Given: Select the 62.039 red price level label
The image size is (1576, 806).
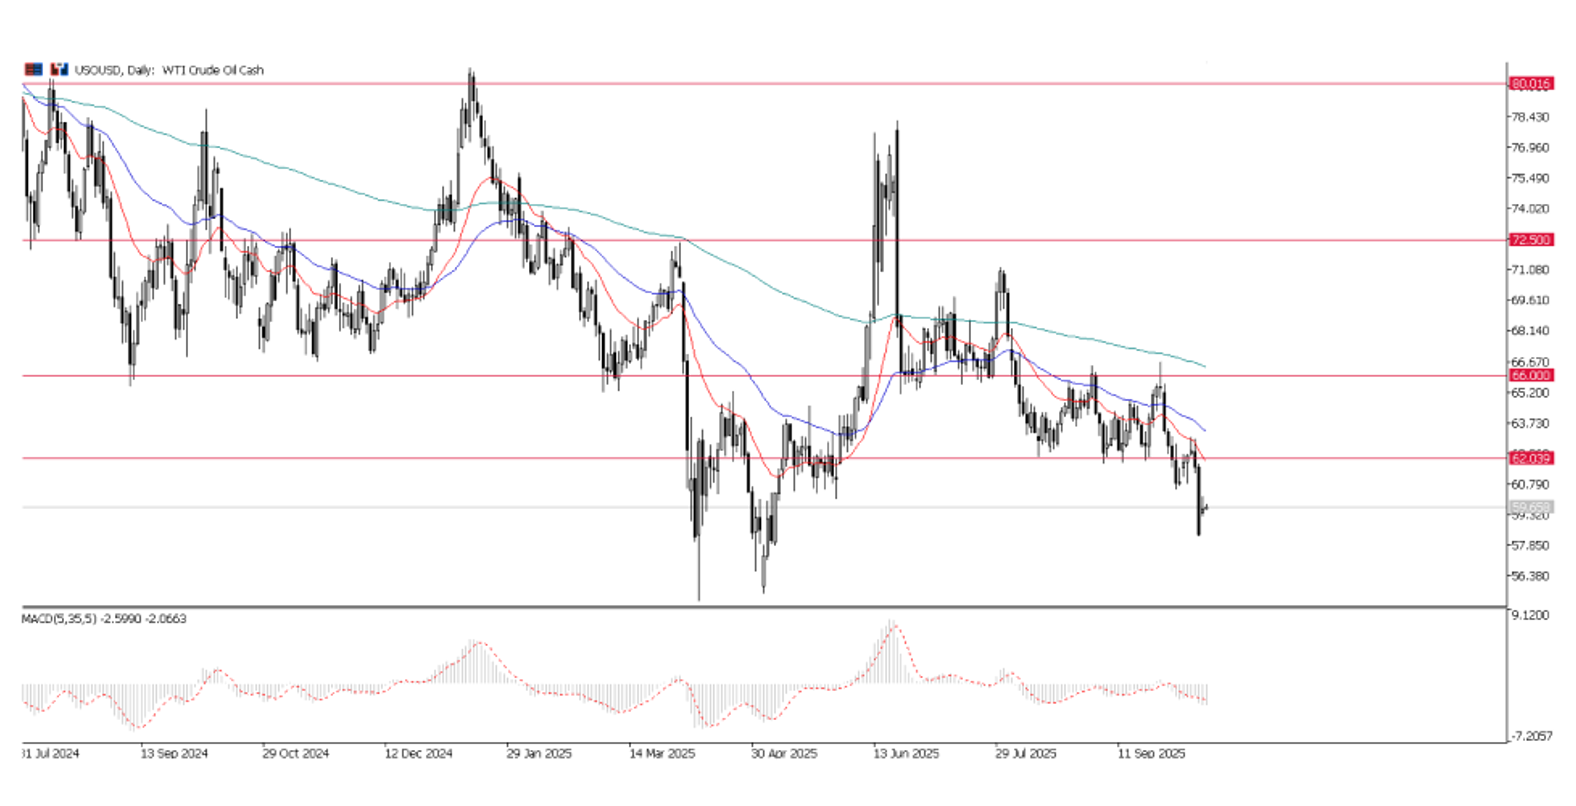Looking at the screenshot, I should coord(1531,458).
